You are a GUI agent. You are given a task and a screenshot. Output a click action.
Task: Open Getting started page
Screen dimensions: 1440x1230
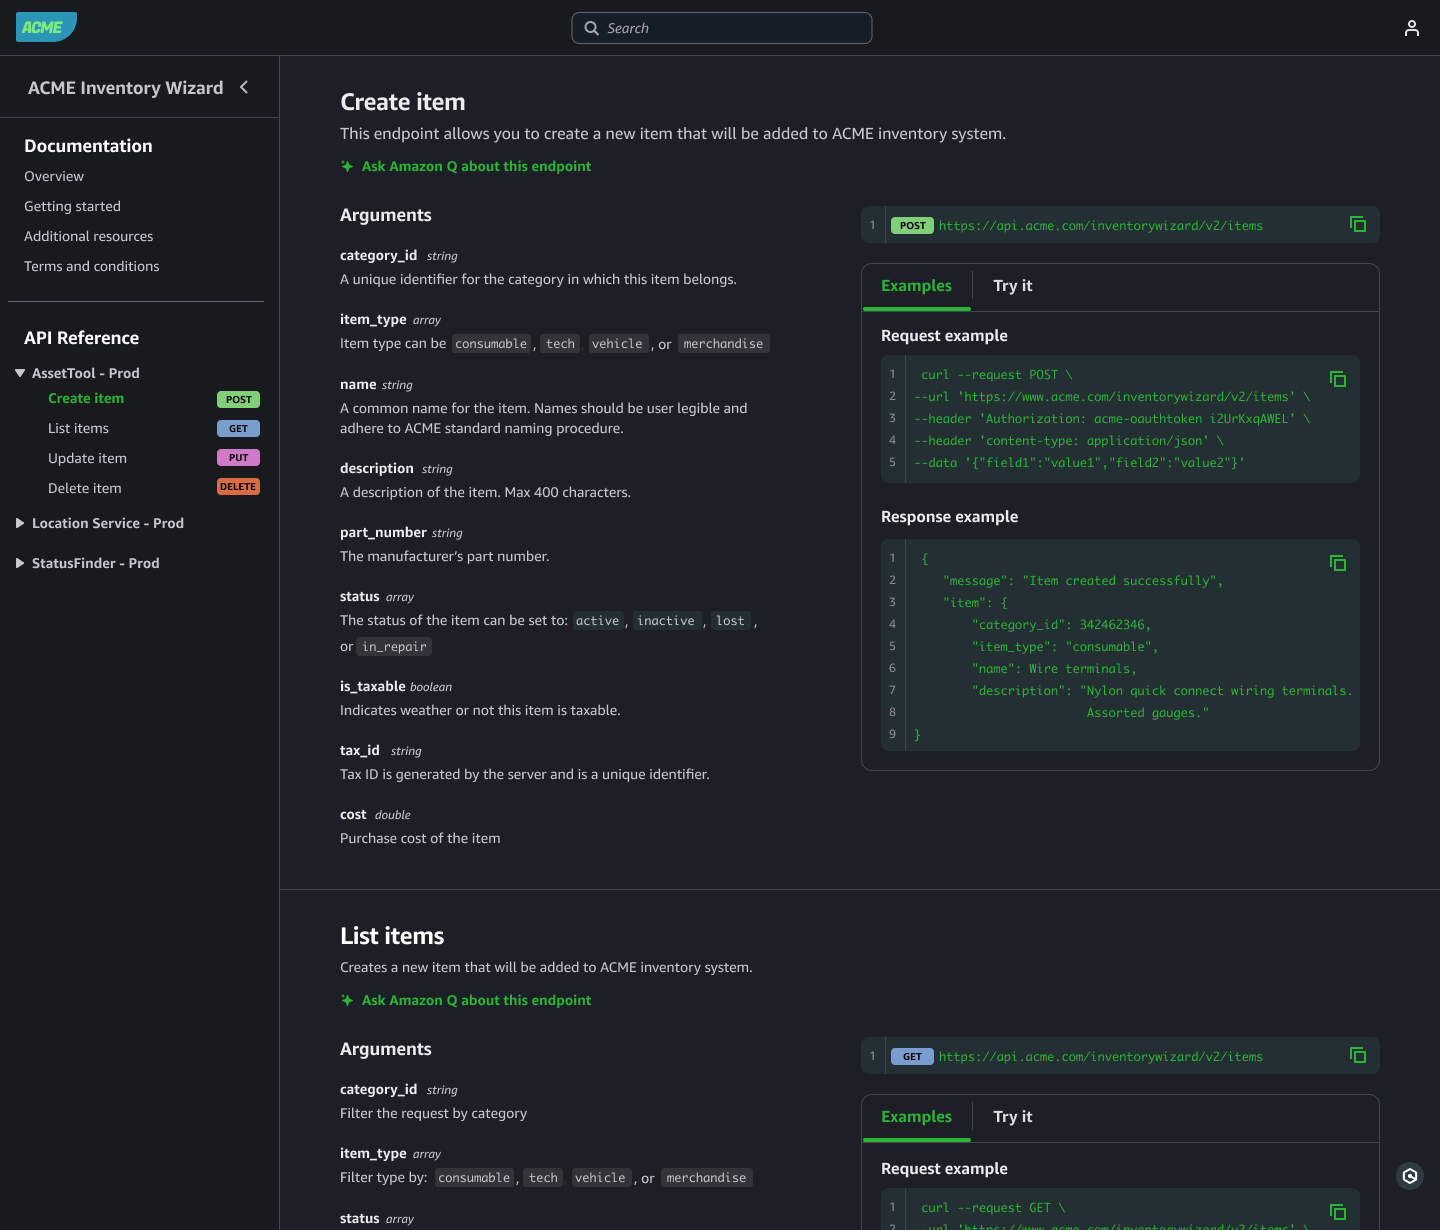(x=72, y=206)
